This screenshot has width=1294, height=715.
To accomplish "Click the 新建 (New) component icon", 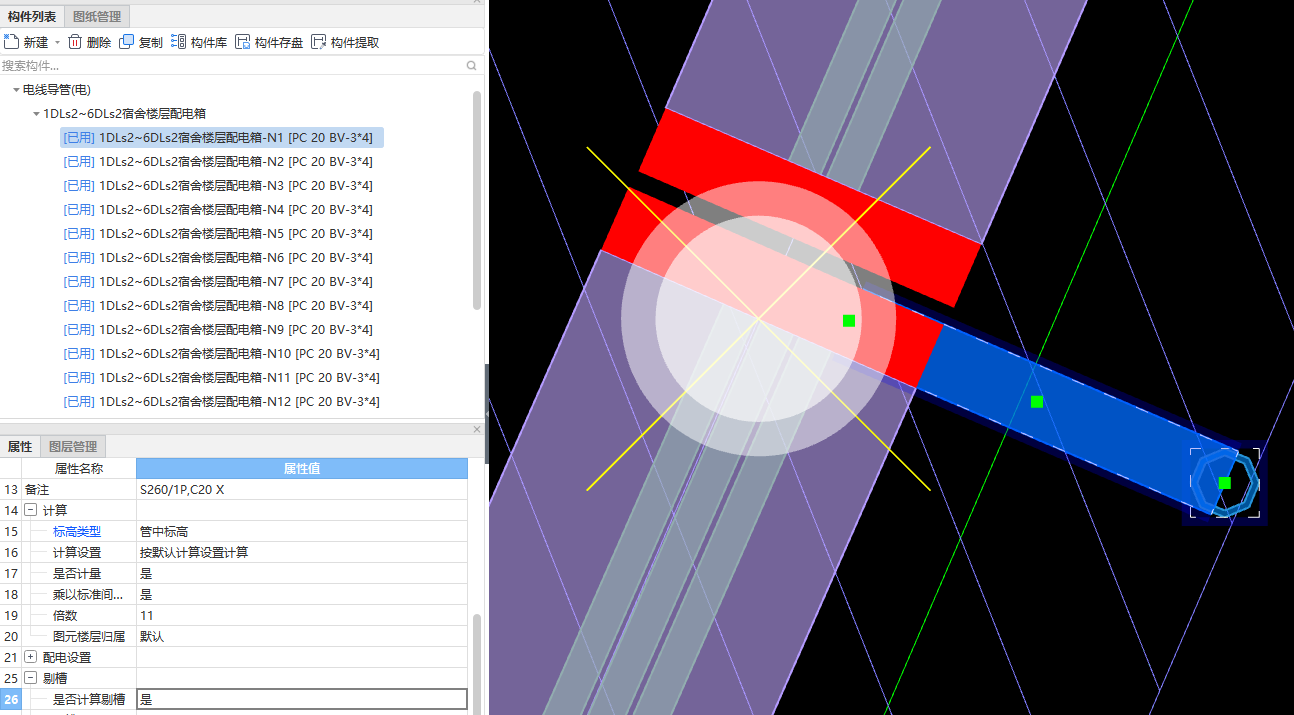I will point(11,42).
